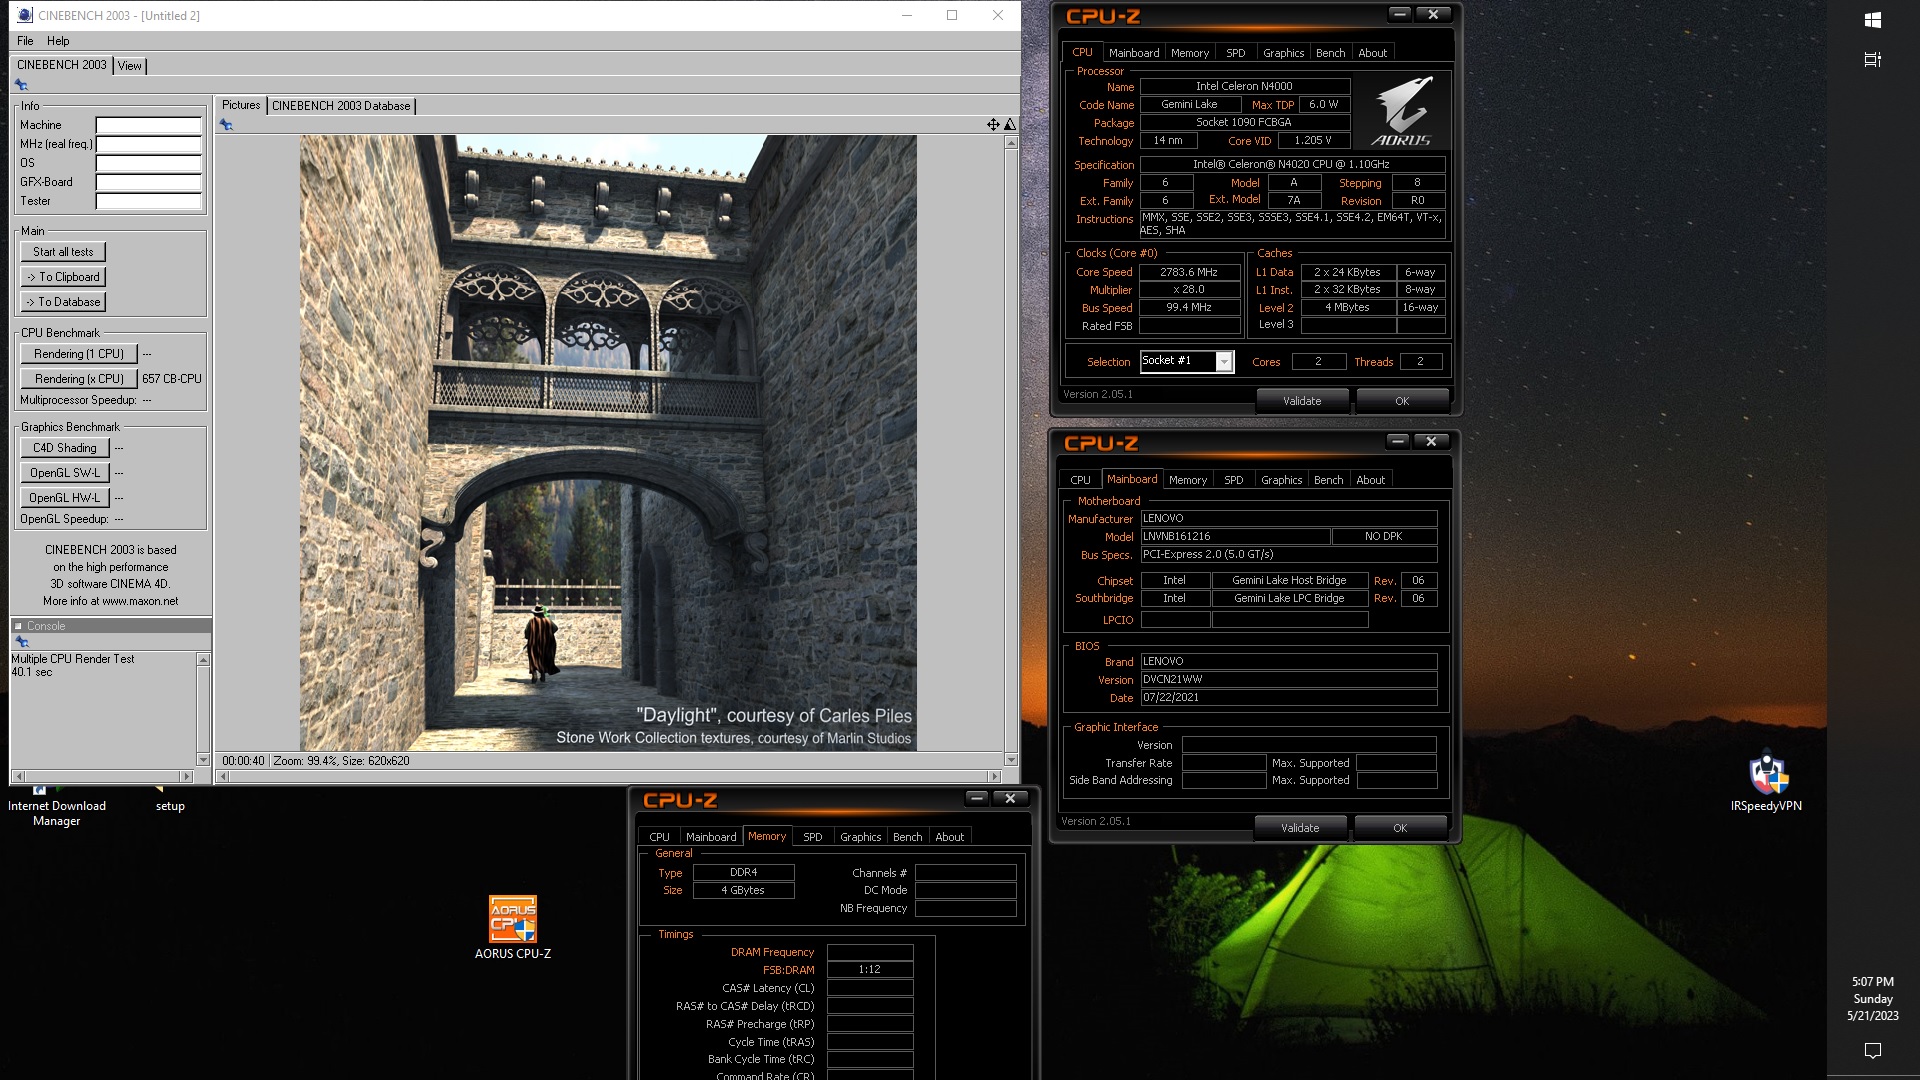Click the system clock showing 5:07 PM

pyautogui.click(x=1872, y=982)
